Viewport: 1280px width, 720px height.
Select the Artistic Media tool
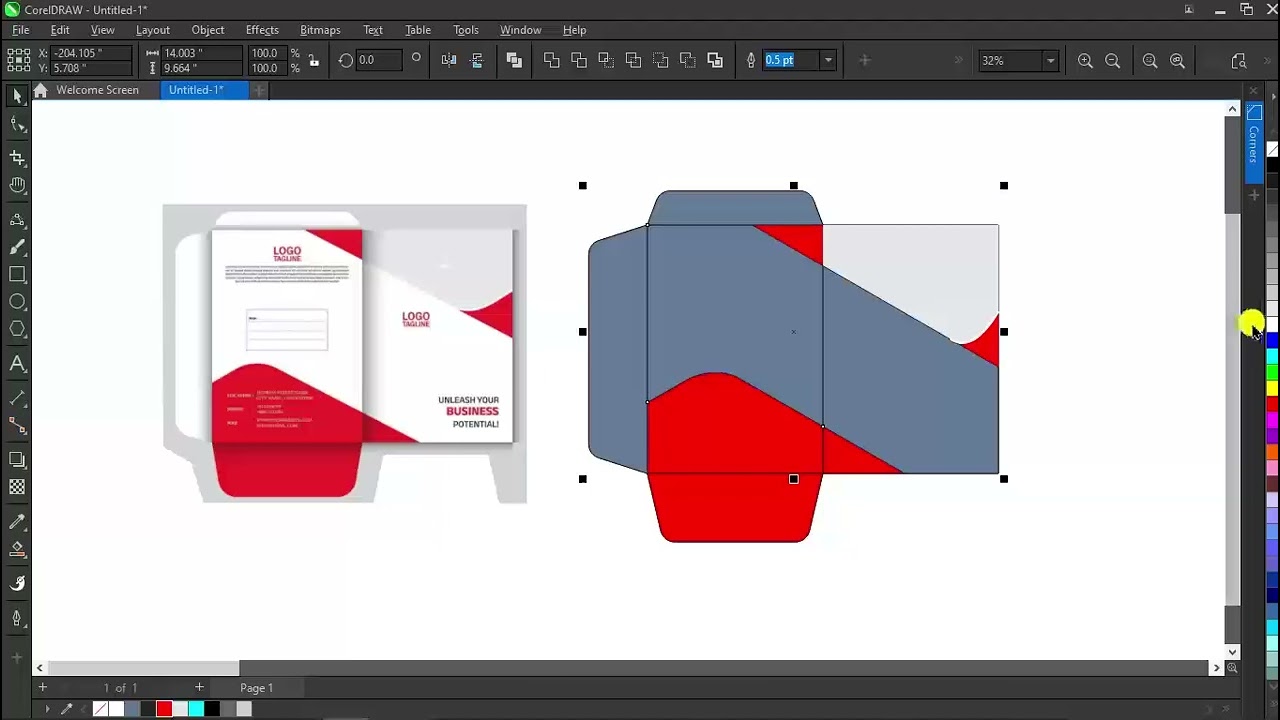(x=17, y=247)
